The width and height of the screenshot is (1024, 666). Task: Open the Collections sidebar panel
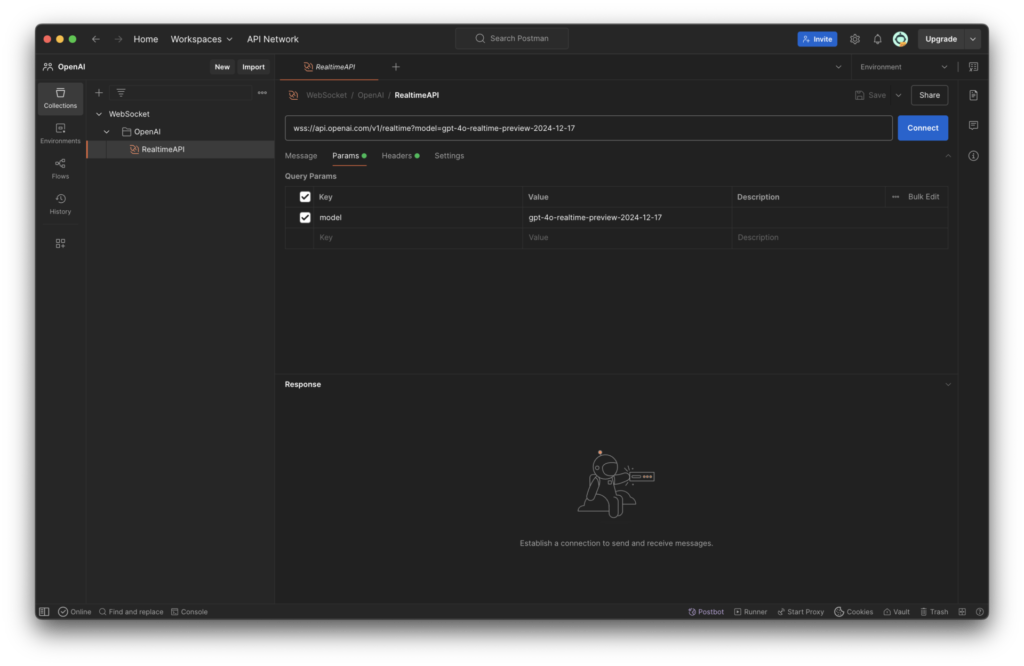(60, 98)
